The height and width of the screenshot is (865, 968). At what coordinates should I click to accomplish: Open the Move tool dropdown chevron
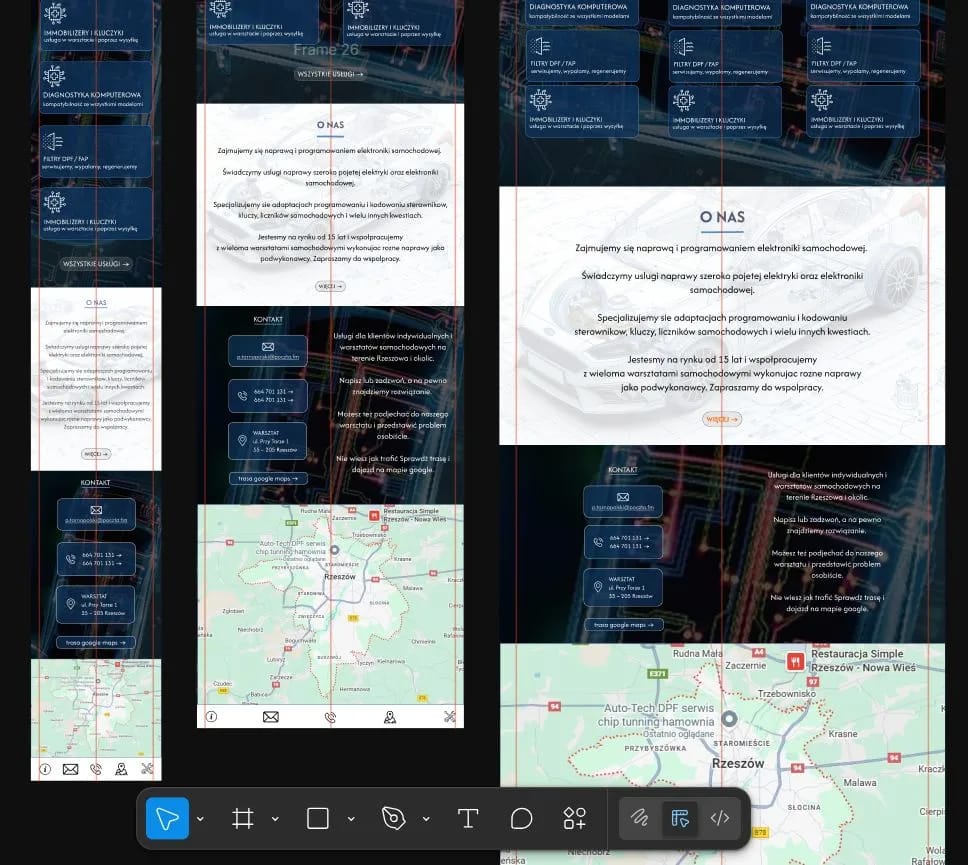pyautogui.click(x=200, y=818)
